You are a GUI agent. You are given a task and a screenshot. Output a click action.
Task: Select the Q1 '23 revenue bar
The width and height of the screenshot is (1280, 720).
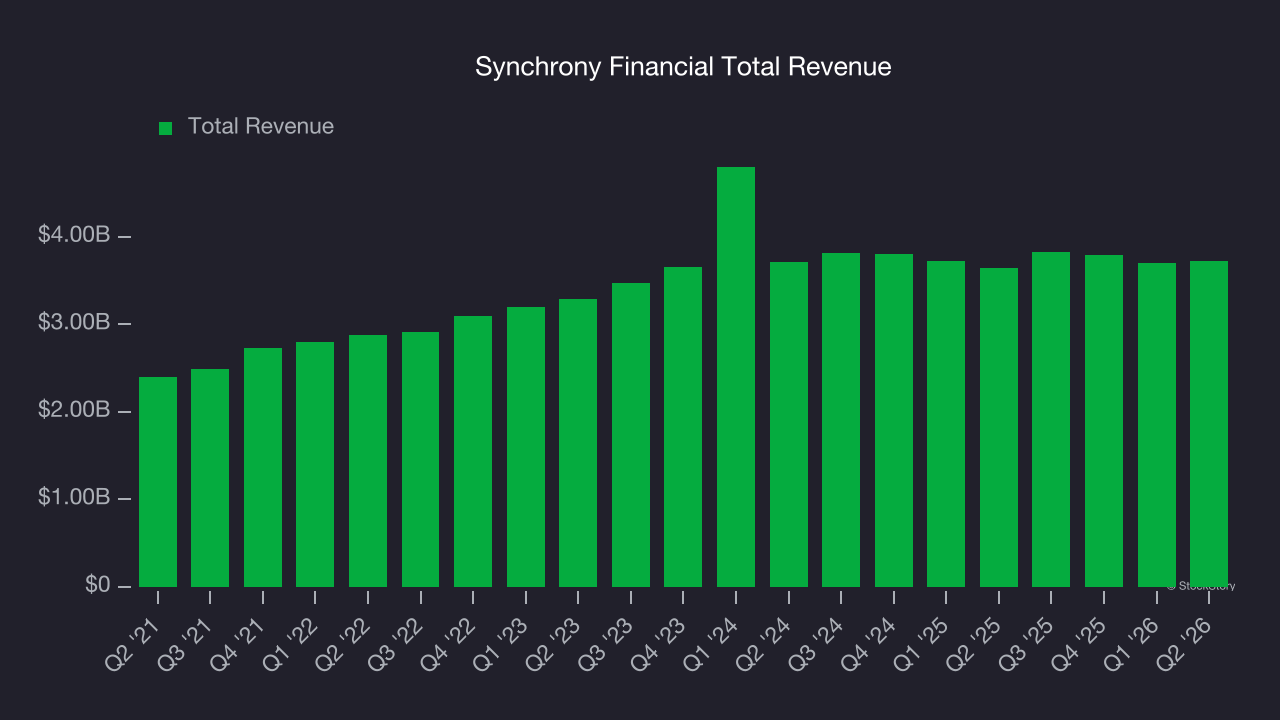pyautogui.click(x=526, y=447)
